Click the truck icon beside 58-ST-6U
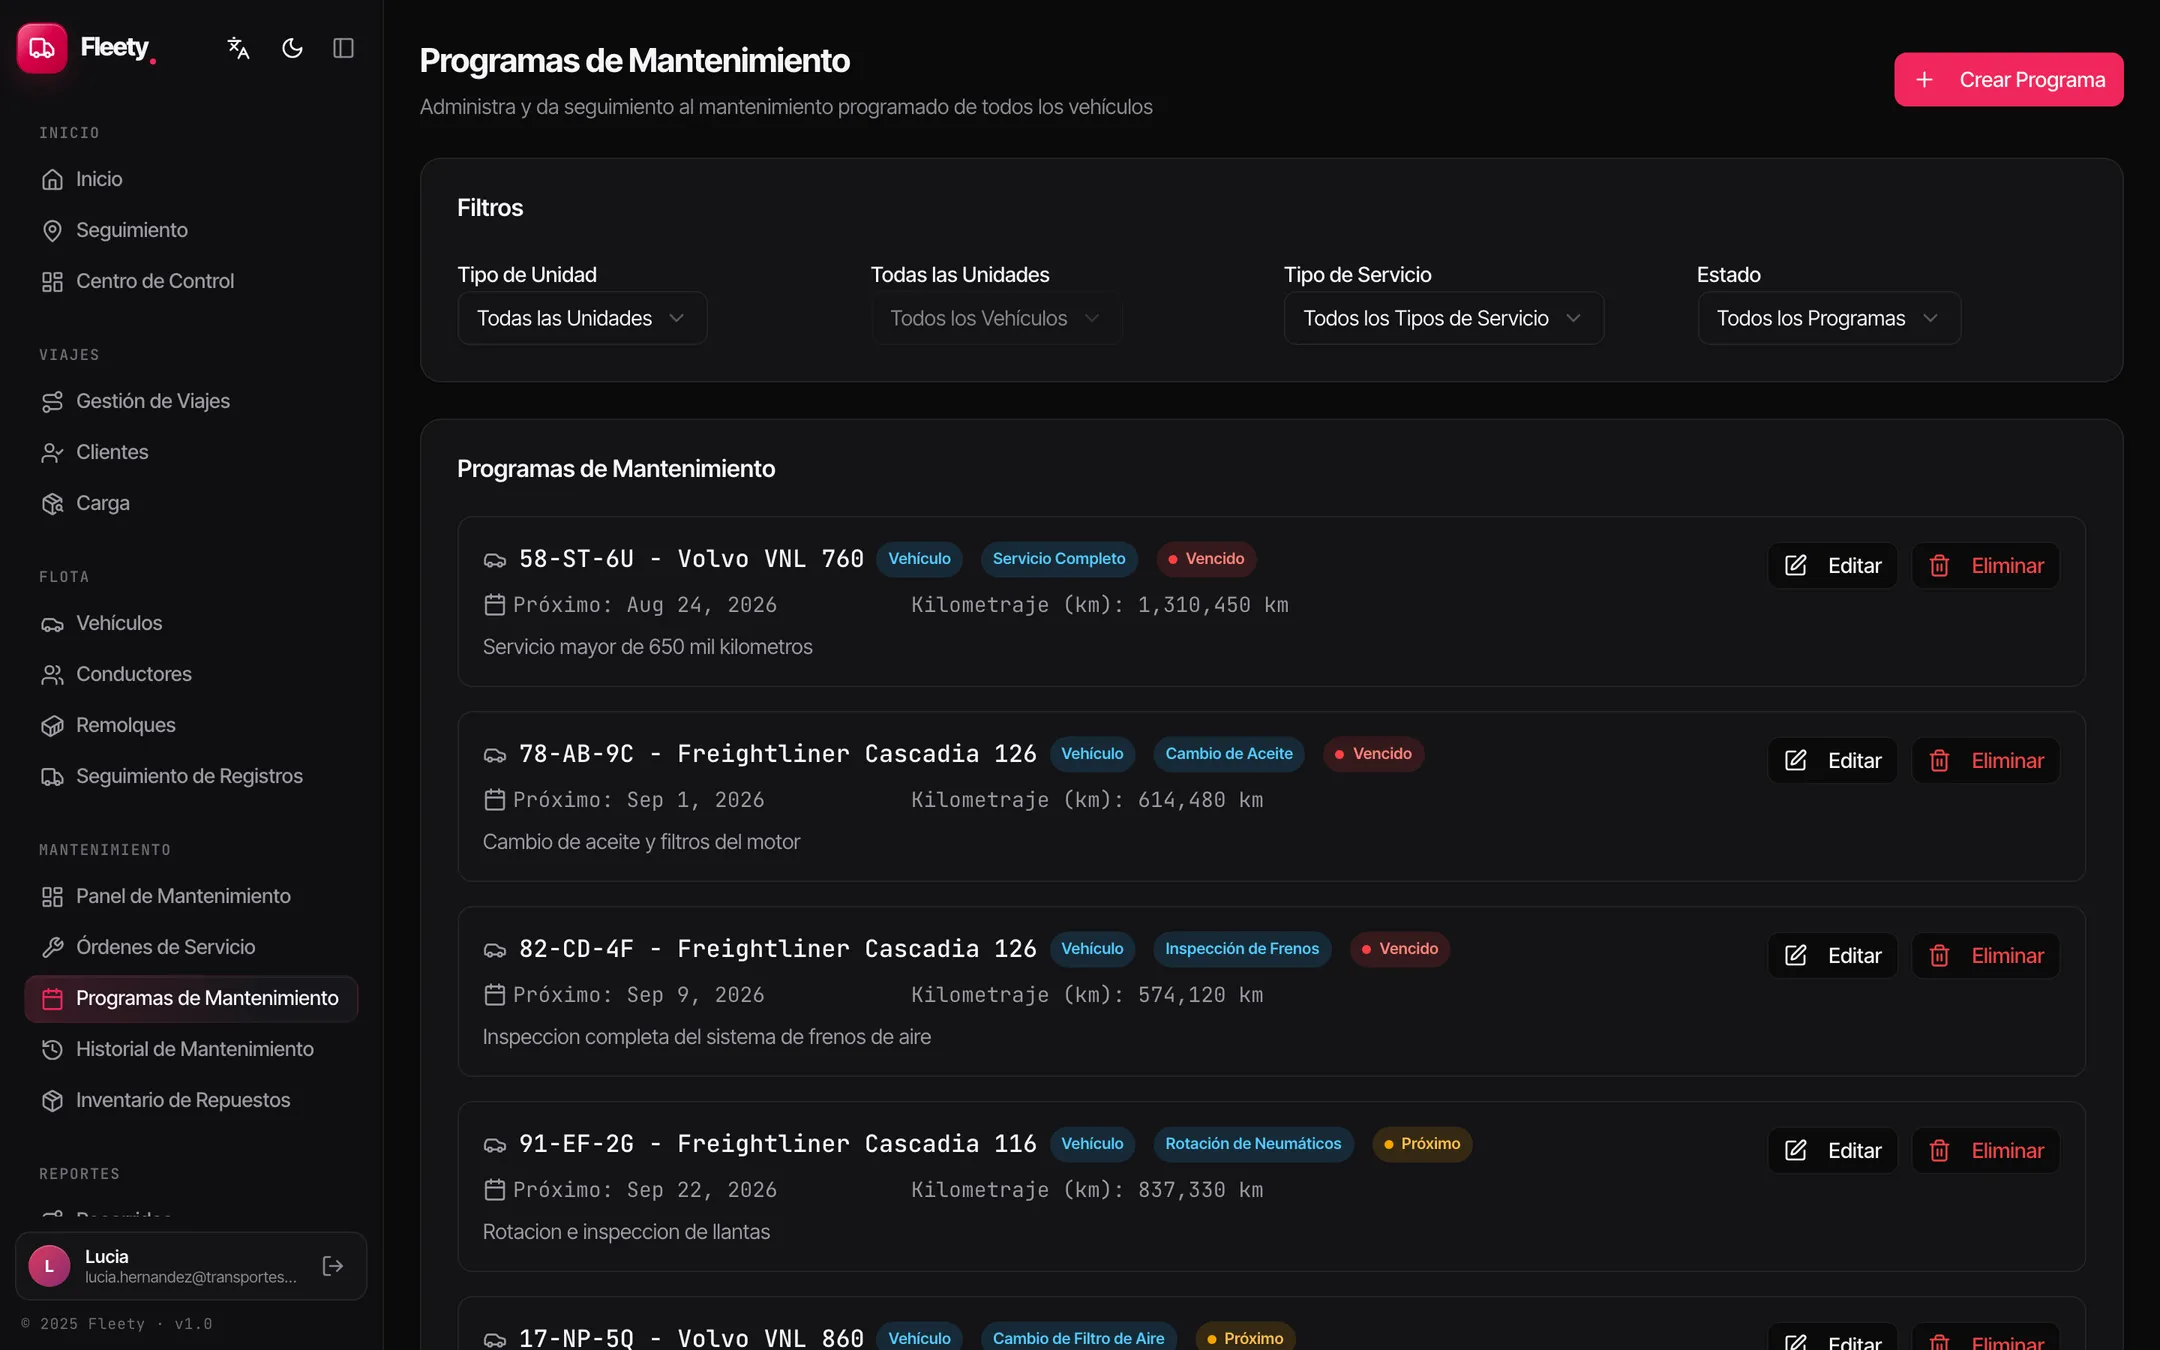2160x1350 pixels. [495, 560]
